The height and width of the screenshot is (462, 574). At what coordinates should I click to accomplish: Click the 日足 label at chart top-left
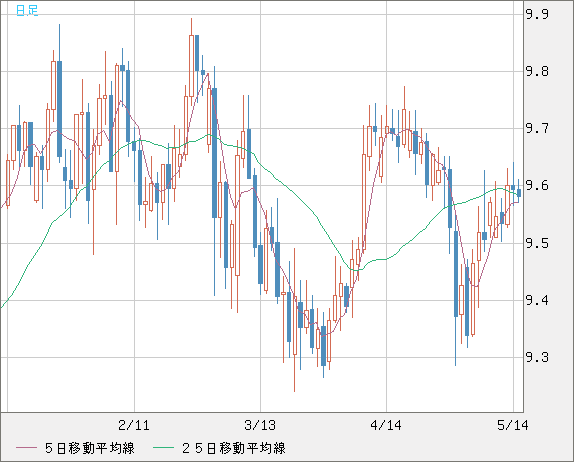27,10
